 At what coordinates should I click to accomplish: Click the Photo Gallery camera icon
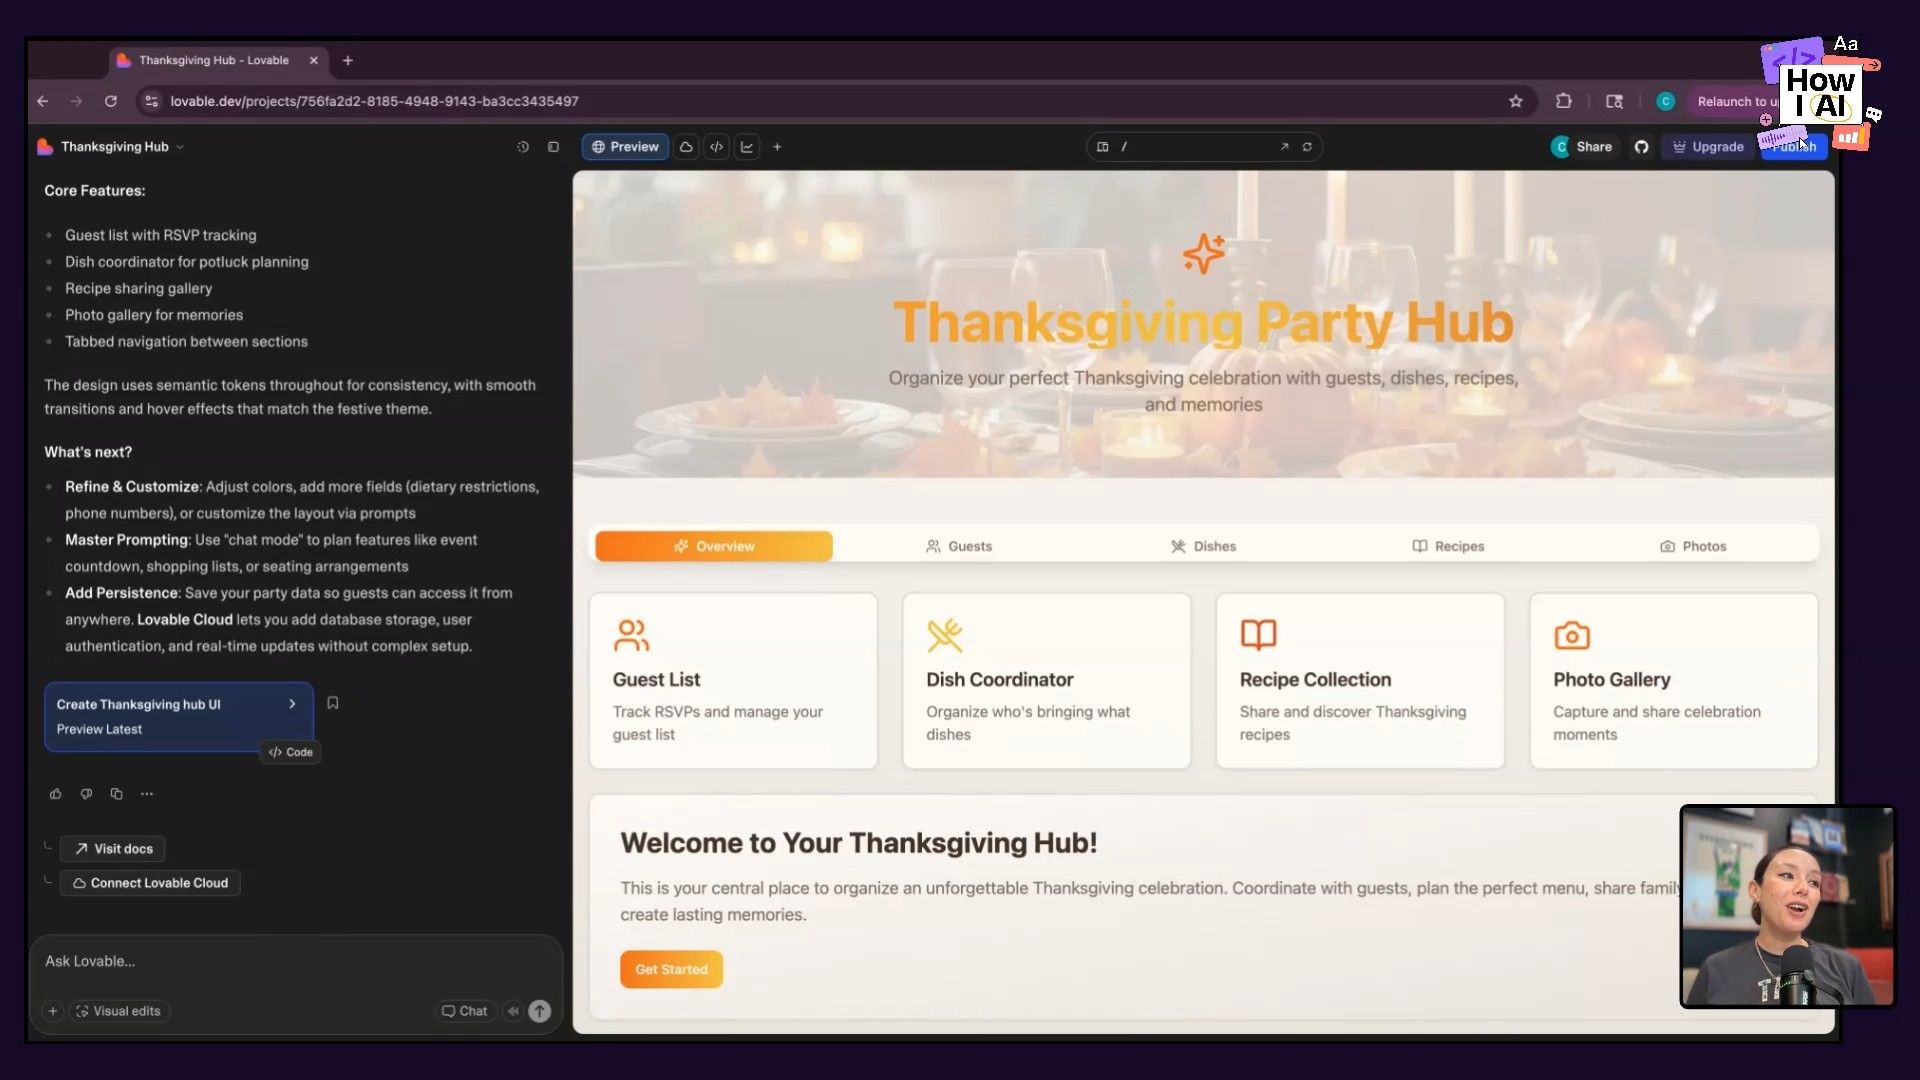point(1571,635)
